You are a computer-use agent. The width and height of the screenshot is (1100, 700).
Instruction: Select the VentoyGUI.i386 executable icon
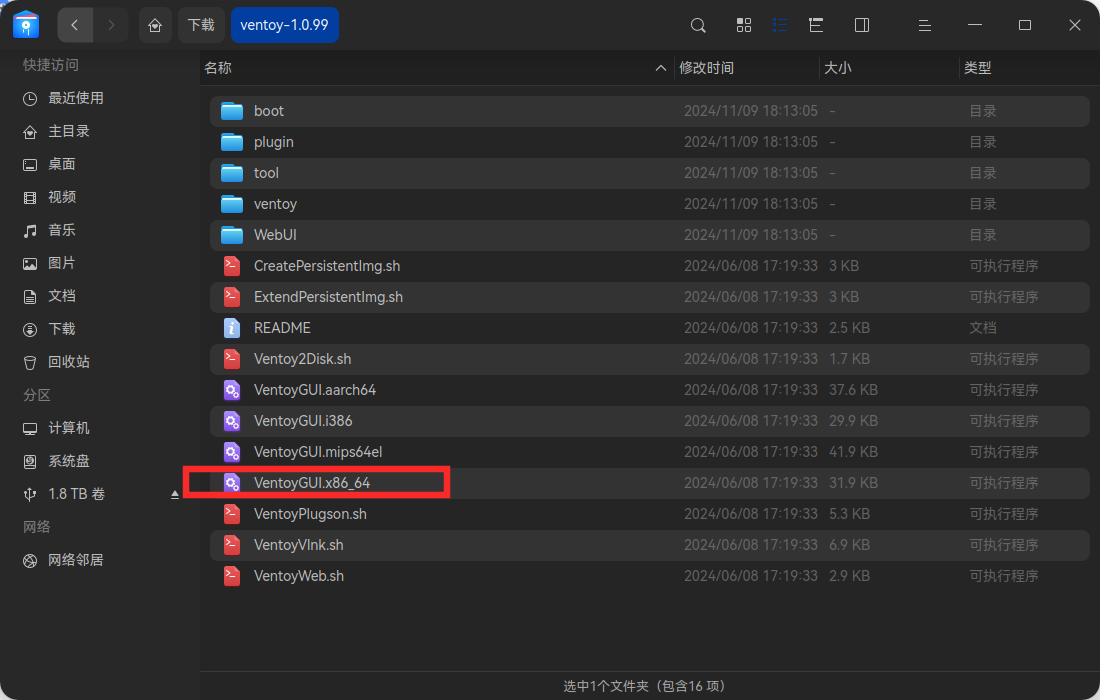(232, 421)
